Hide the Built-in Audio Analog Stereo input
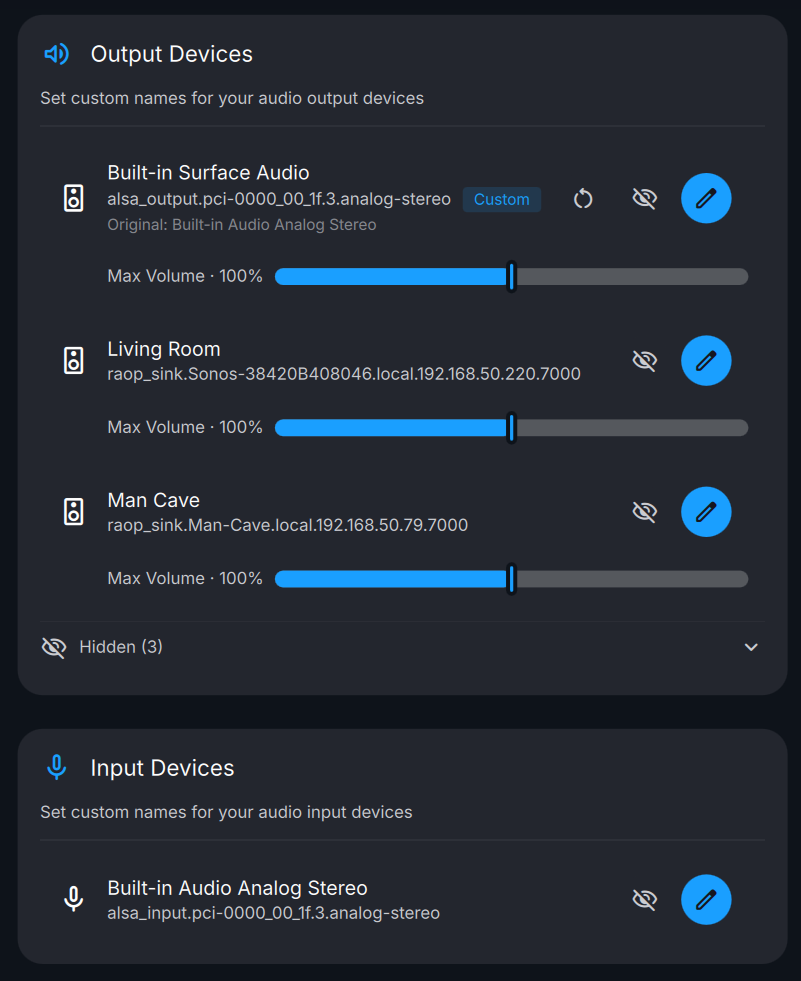This screenshot has height=981, width=801. tap(644, 899)
